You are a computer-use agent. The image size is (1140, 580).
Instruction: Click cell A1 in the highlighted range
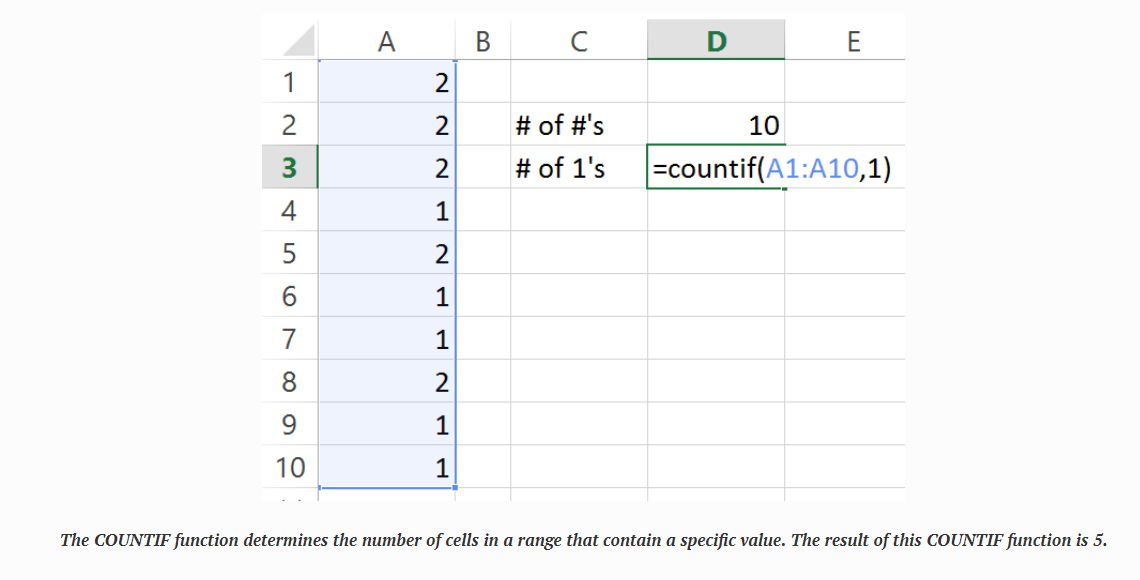pos(387,82)
